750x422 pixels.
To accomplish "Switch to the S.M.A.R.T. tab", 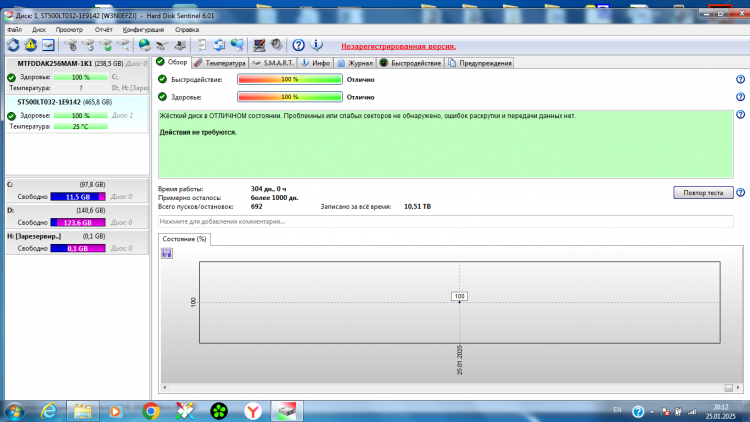I will [273, 63].
